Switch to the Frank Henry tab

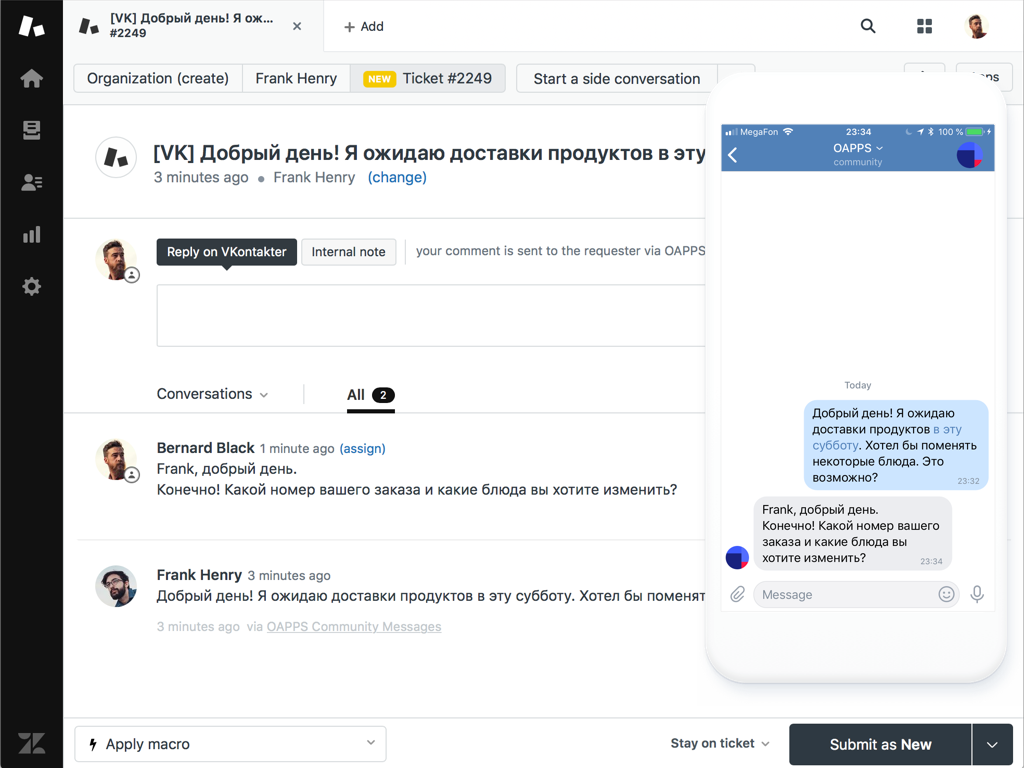coord(296,79)
